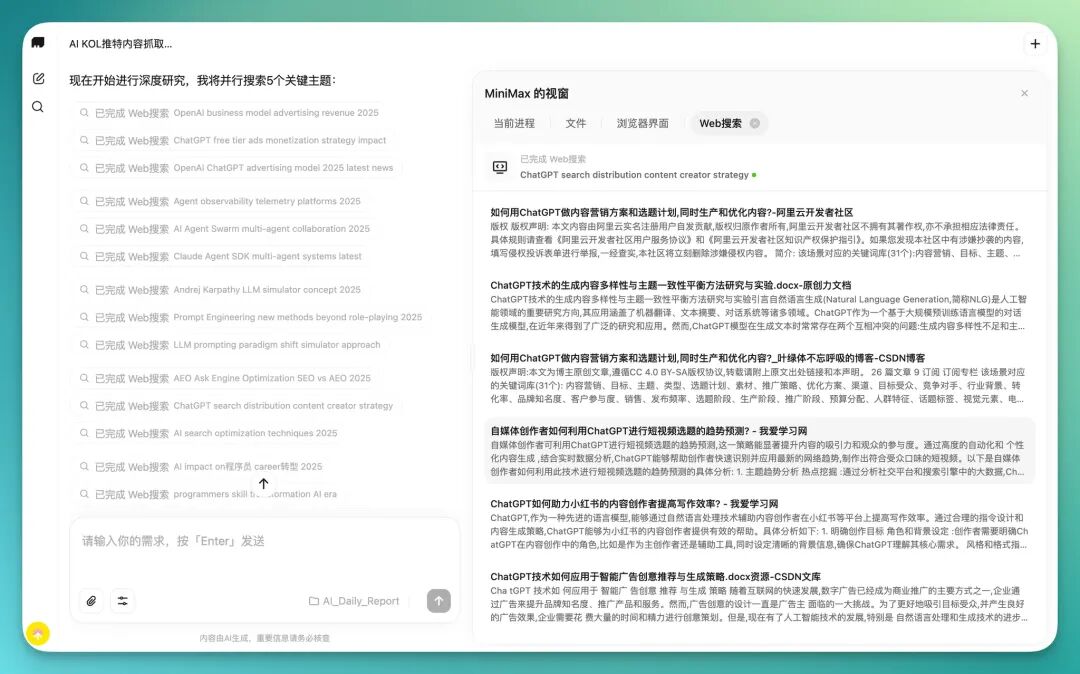Click query text 'ChatGPT search distribution content creator strategy' in panel header
1080x674 pixels.
634,175
